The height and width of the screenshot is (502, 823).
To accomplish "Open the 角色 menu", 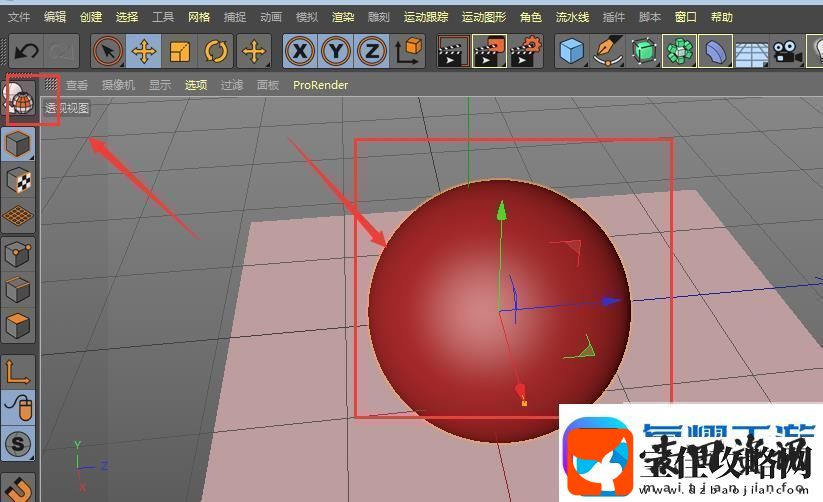I will point(531,17).
